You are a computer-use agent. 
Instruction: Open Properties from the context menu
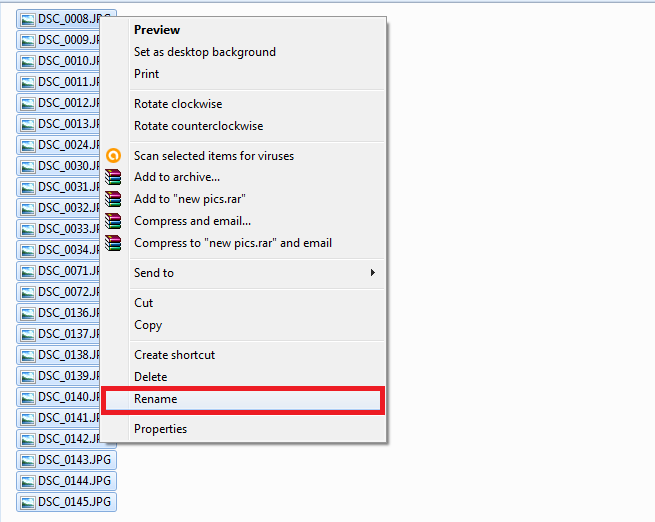click(x=161, y=429)
